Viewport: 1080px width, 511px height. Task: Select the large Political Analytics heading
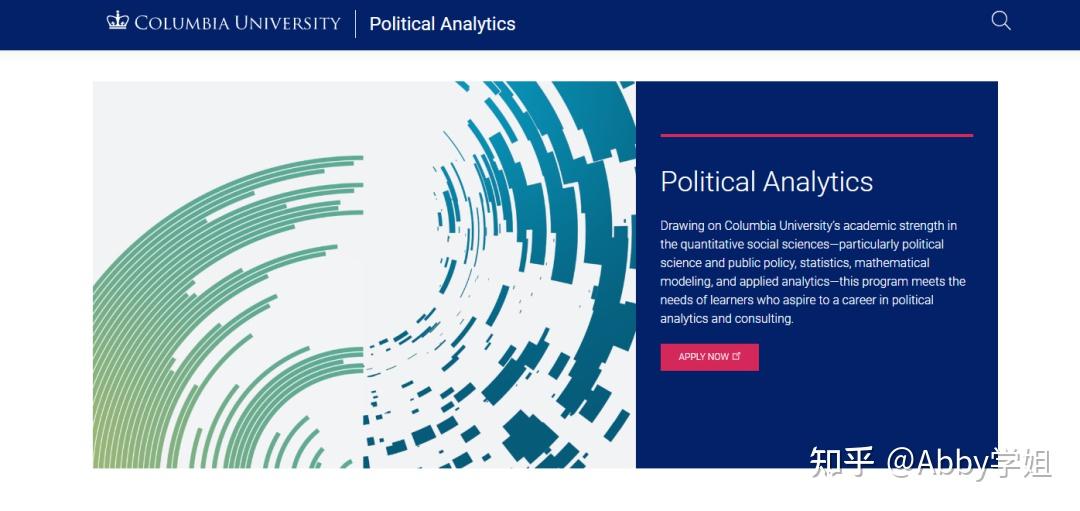pos(766,182)
